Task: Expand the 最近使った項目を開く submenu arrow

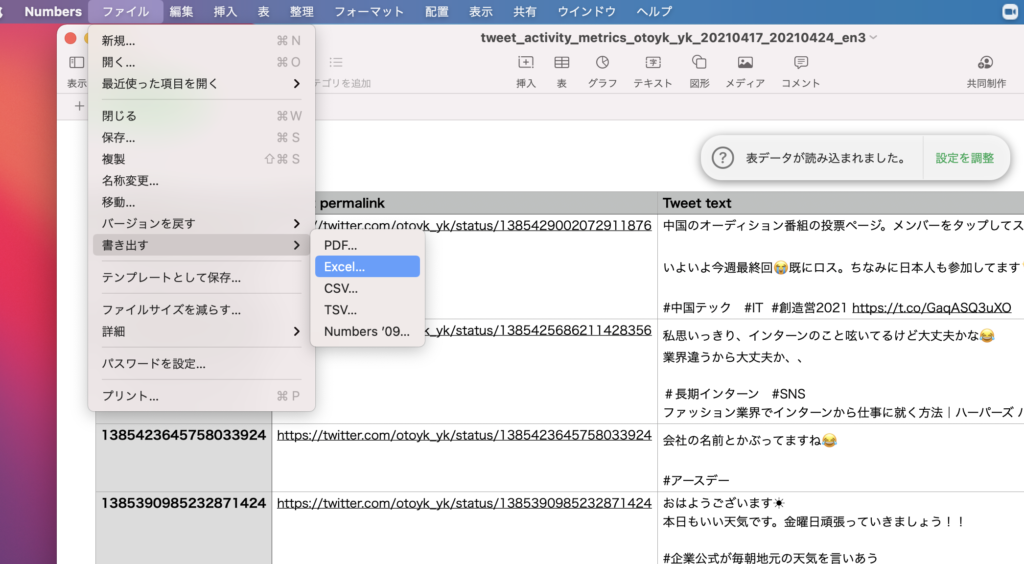Action: (x=296, y=84)
